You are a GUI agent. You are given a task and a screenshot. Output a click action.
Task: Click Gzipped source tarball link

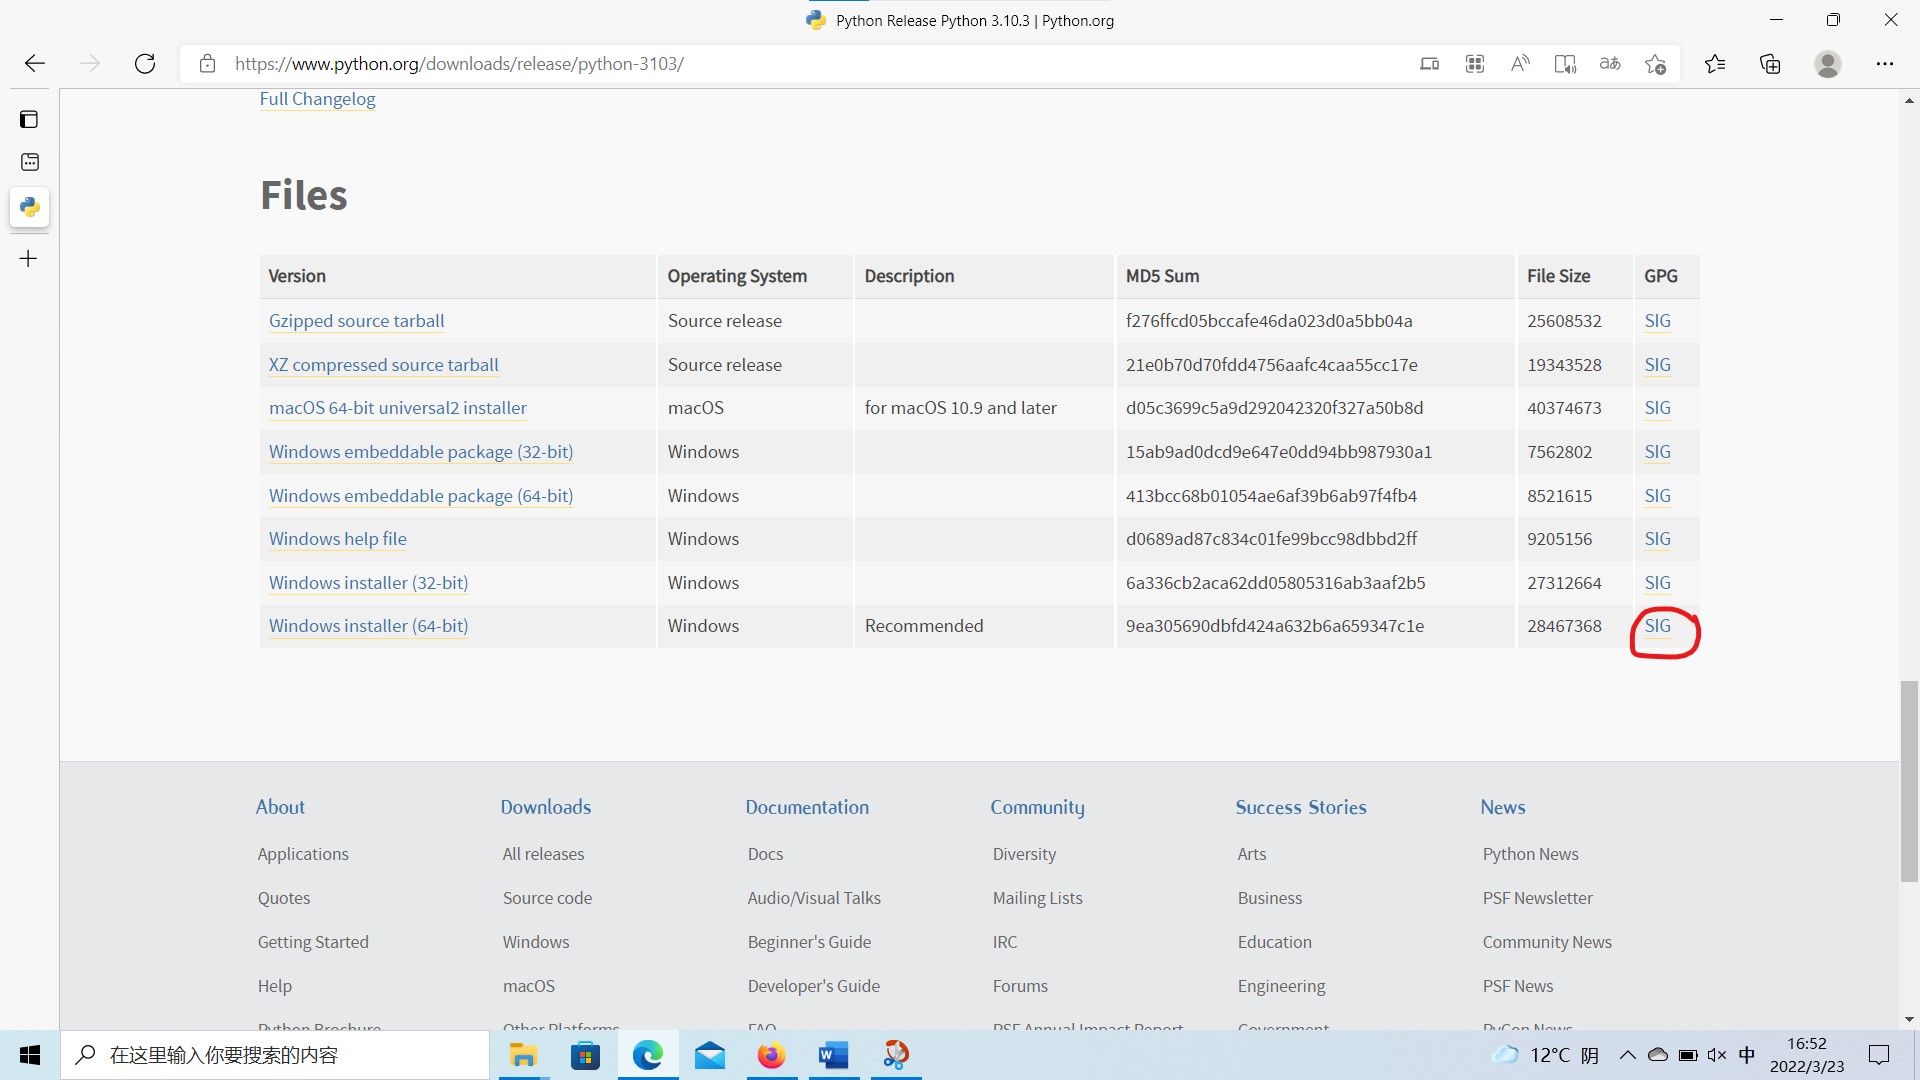coord(356,321)
